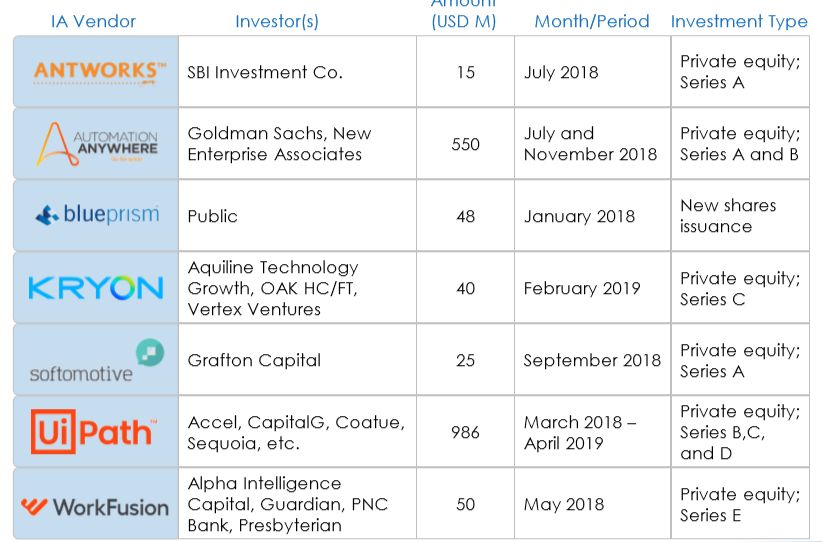Click the IA Vendor column header
The height and width of the screenshot is (542, 822).
pyautogui.click(x=93, y=21)
